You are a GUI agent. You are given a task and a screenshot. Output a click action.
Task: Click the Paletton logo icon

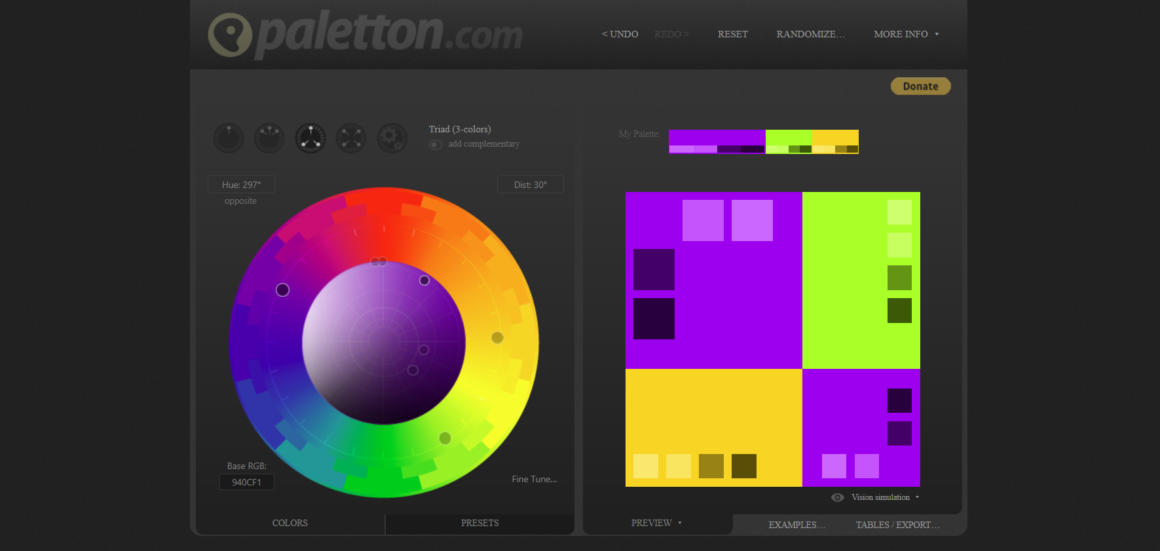pos(231,35)
